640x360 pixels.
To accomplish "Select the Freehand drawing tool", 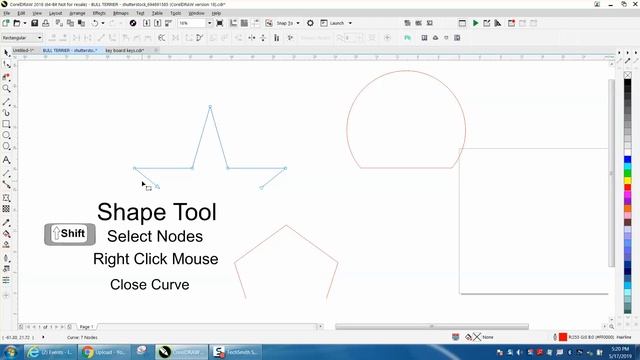I will (7, 102).
